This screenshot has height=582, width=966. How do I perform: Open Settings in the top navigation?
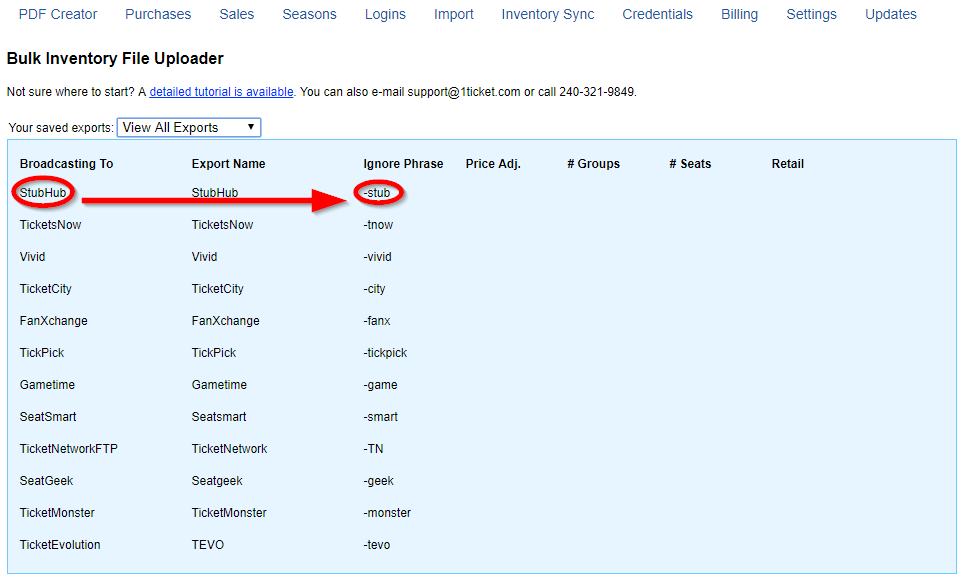[811, 14]
